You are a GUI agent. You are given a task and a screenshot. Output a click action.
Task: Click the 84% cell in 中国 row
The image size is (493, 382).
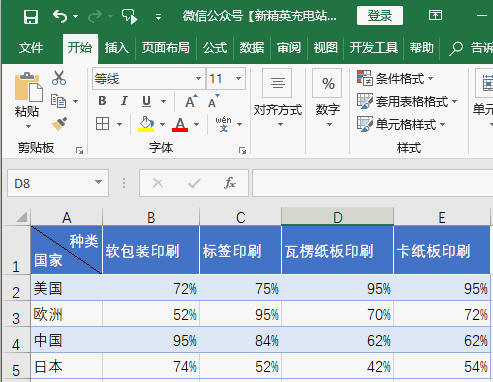(241, 340)
